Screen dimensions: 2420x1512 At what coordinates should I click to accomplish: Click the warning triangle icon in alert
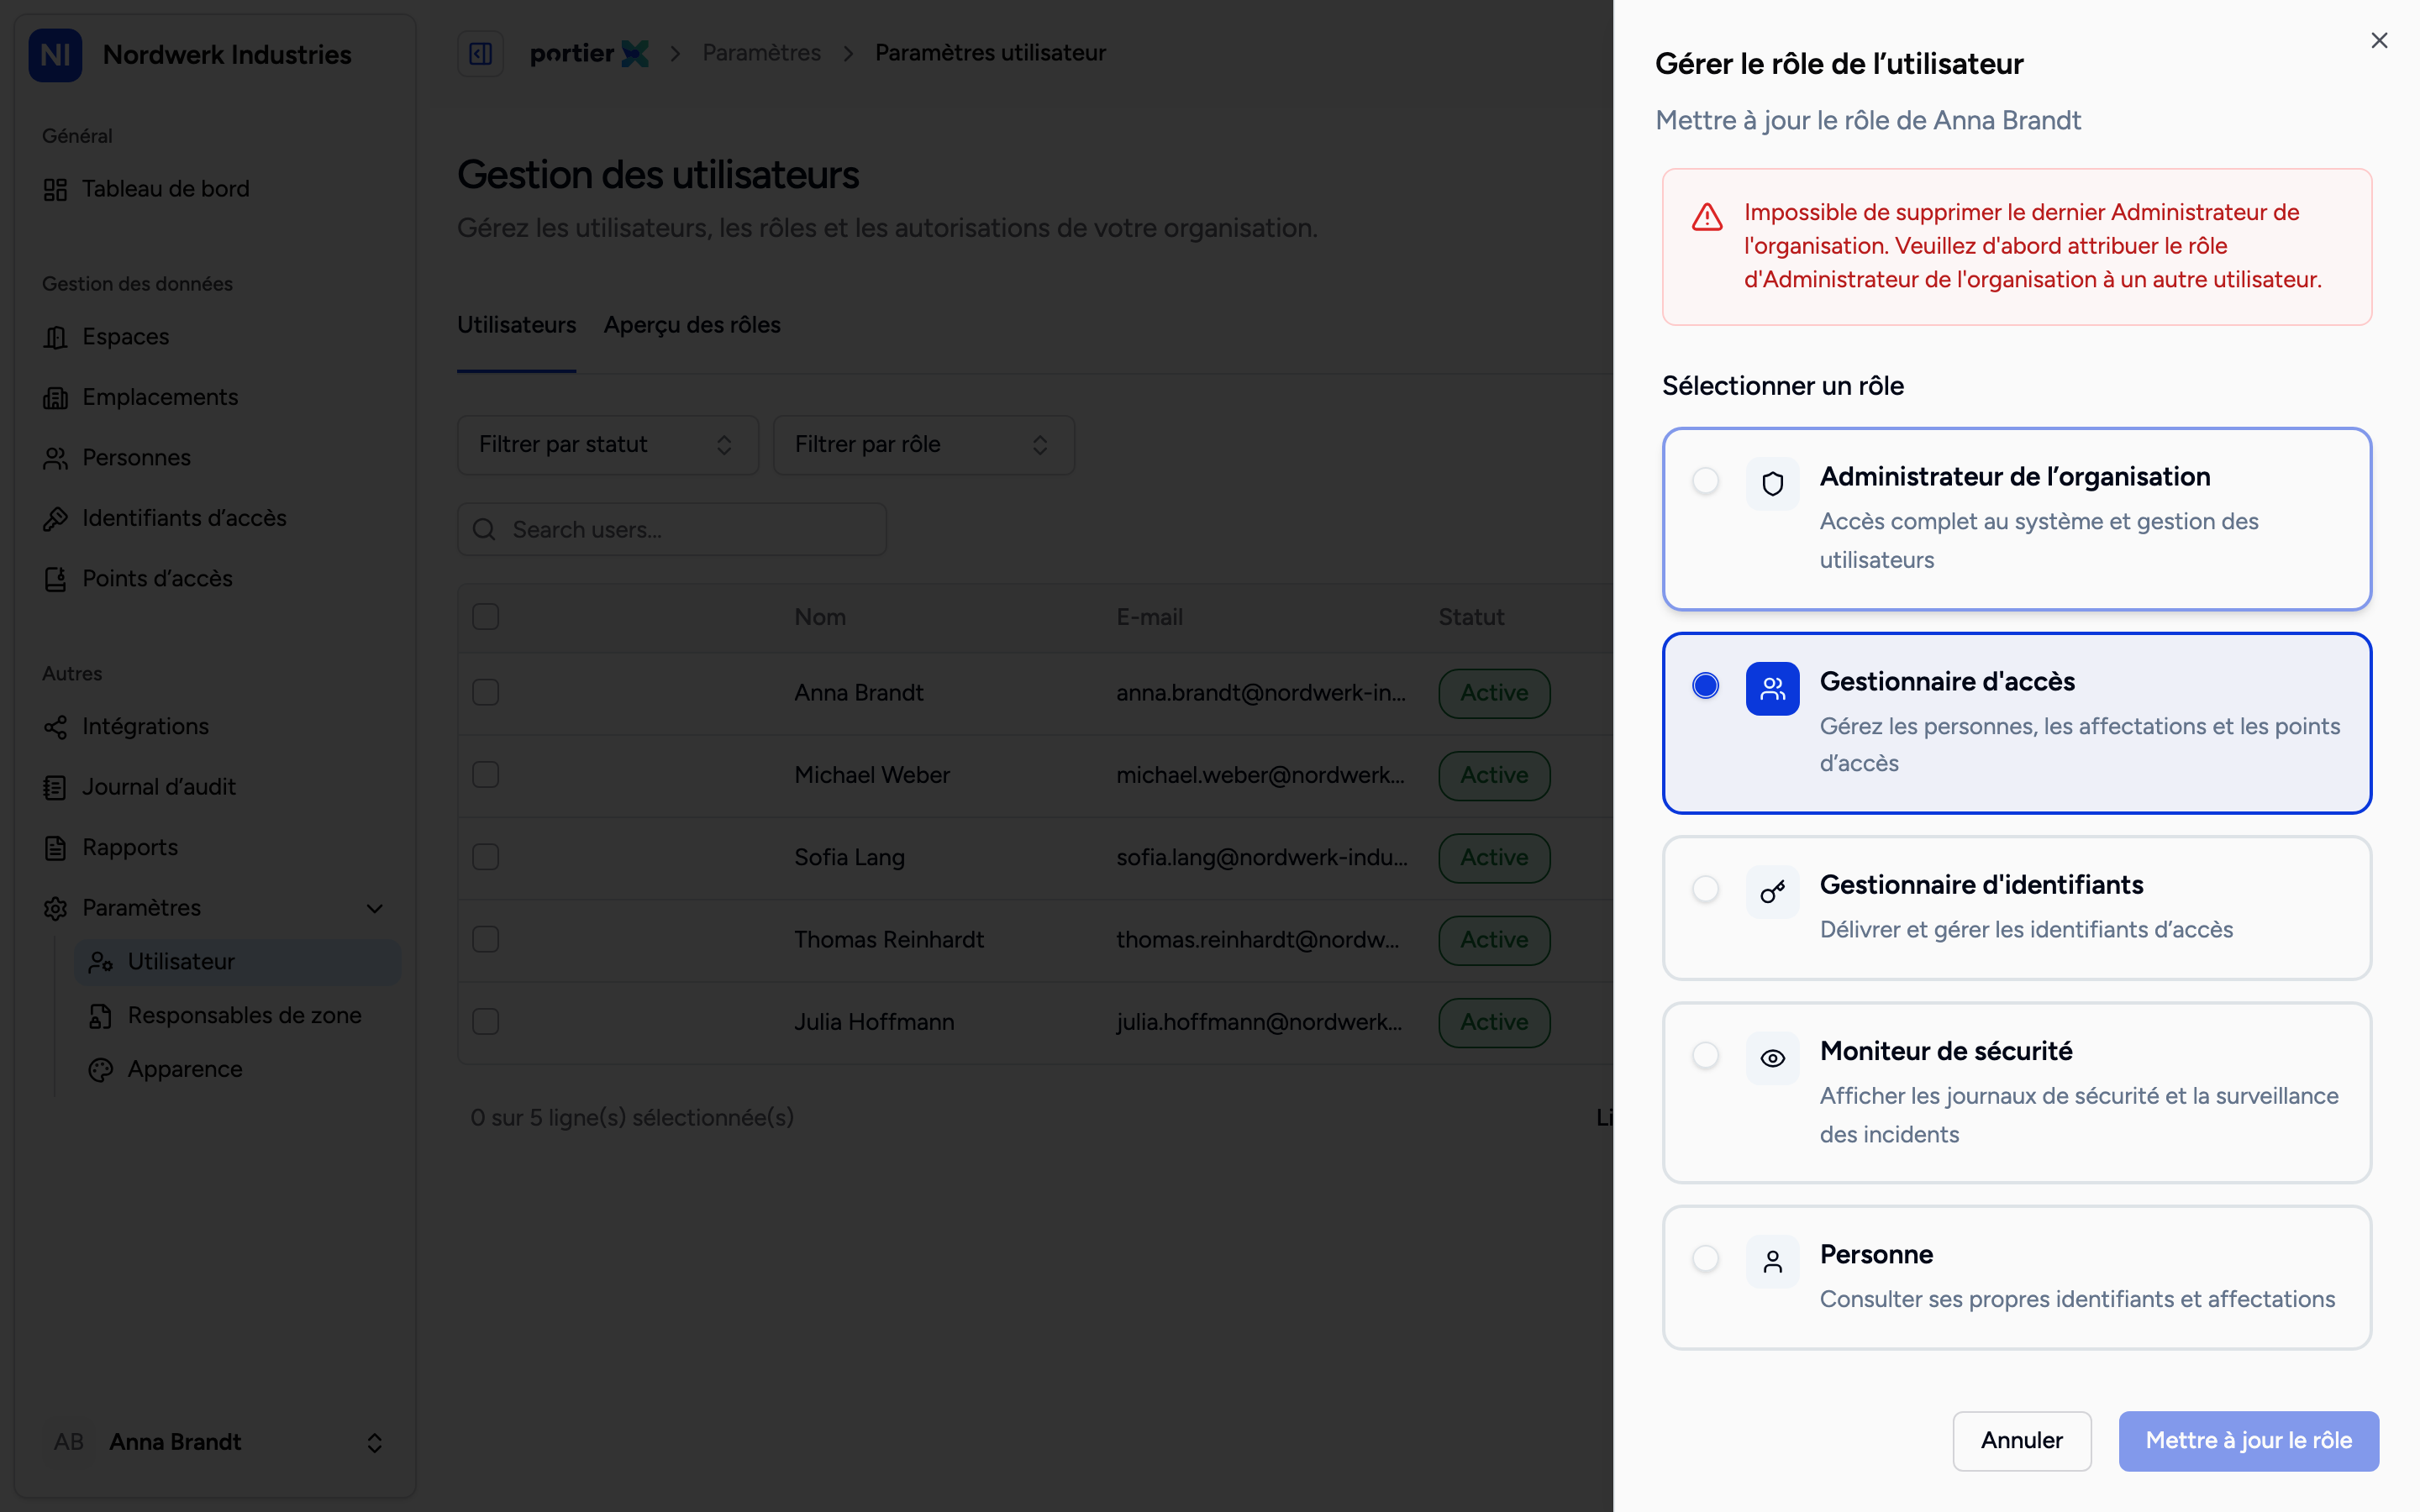1707,217
